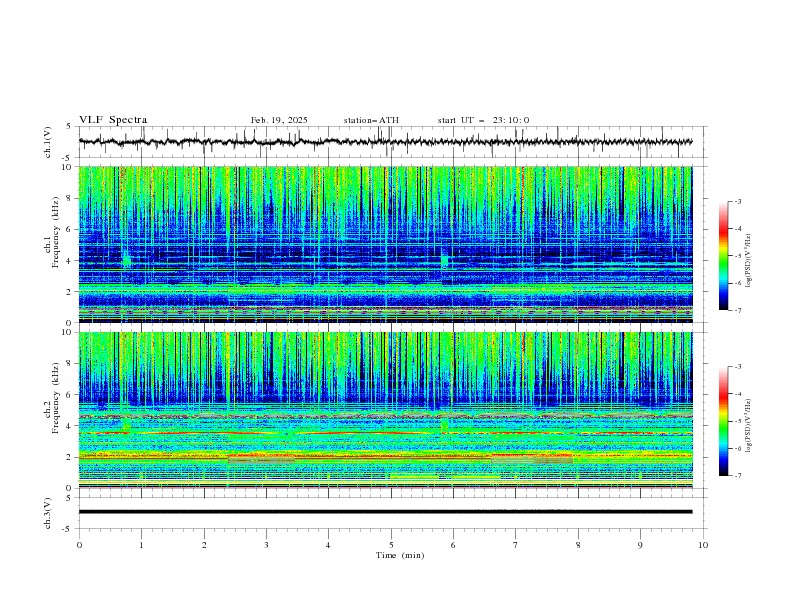The image size is (792, 612).
Task: Click the time axis tick label "7"
Action: coord(516,545)
